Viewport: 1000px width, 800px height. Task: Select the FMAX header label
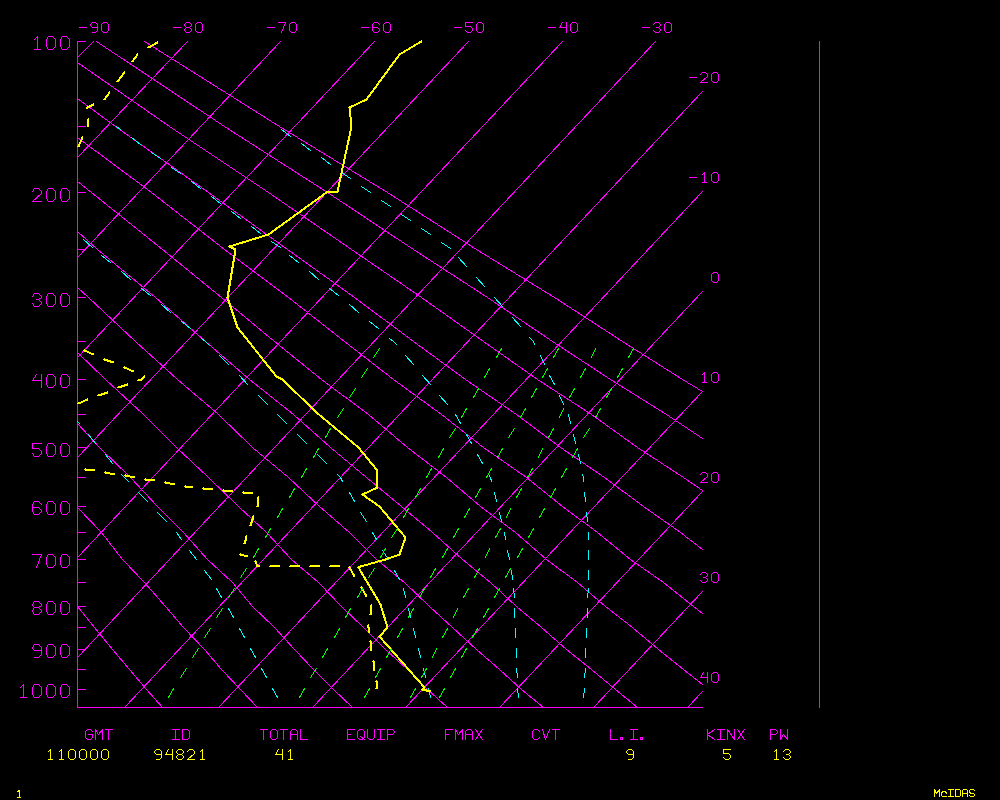[x=463, y=735]
